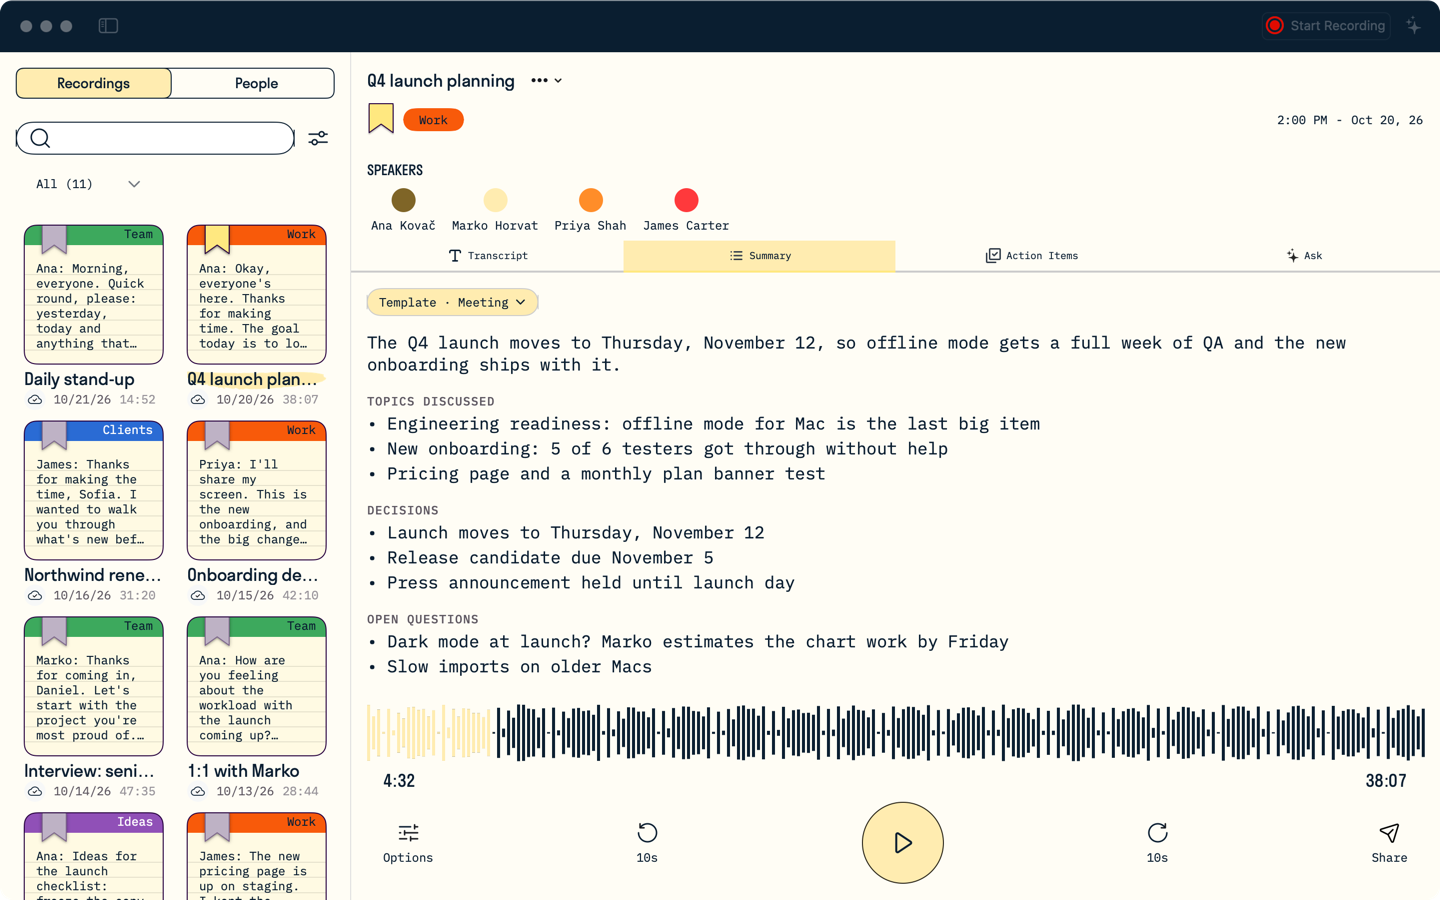Skip forward 10 seconds
1440x900 pixels.
[x=1157, y=842]
